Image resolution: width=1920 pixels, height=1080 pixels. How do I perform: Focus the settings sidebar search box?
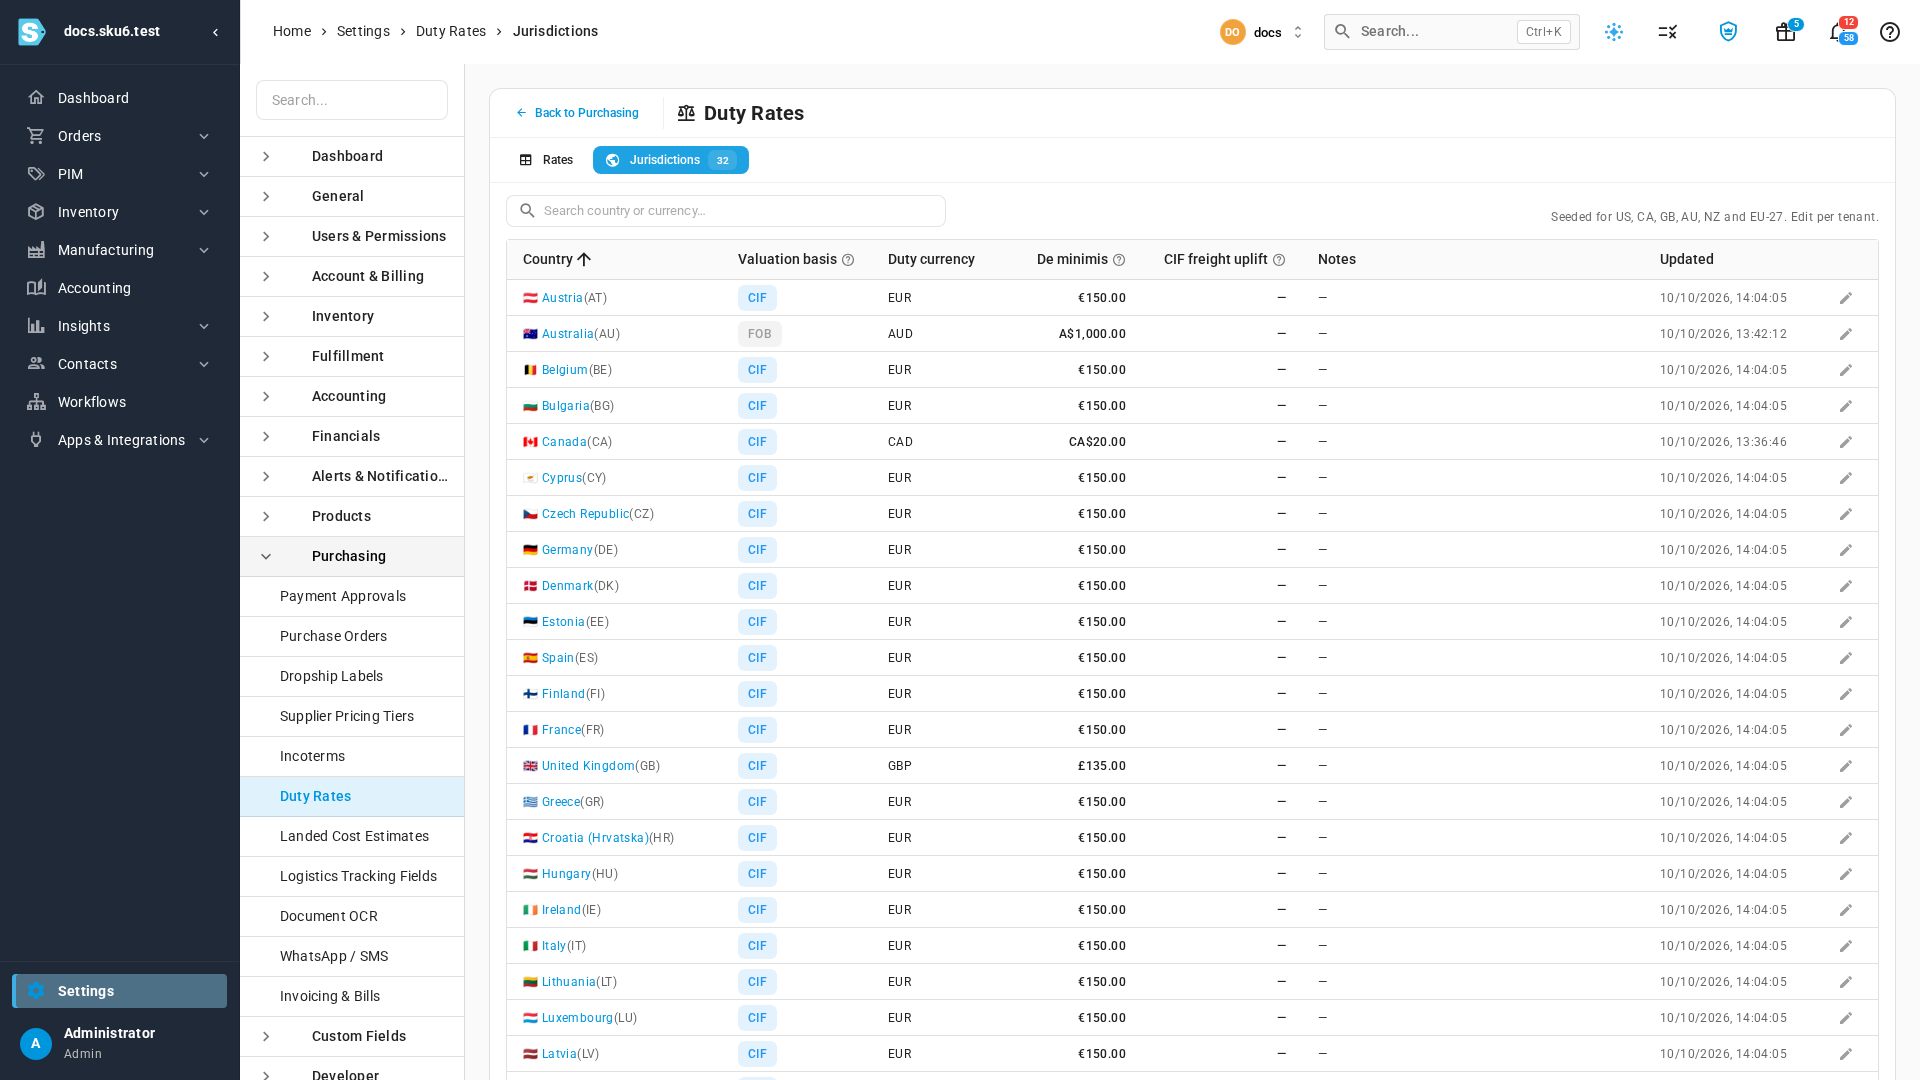352,100
